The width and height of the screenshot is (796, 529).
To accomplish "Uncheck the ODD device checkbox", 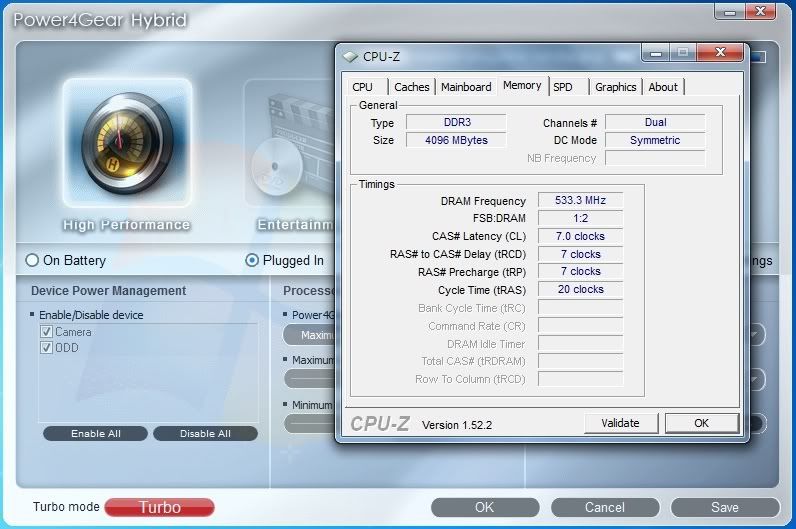I will coord(46,348).
